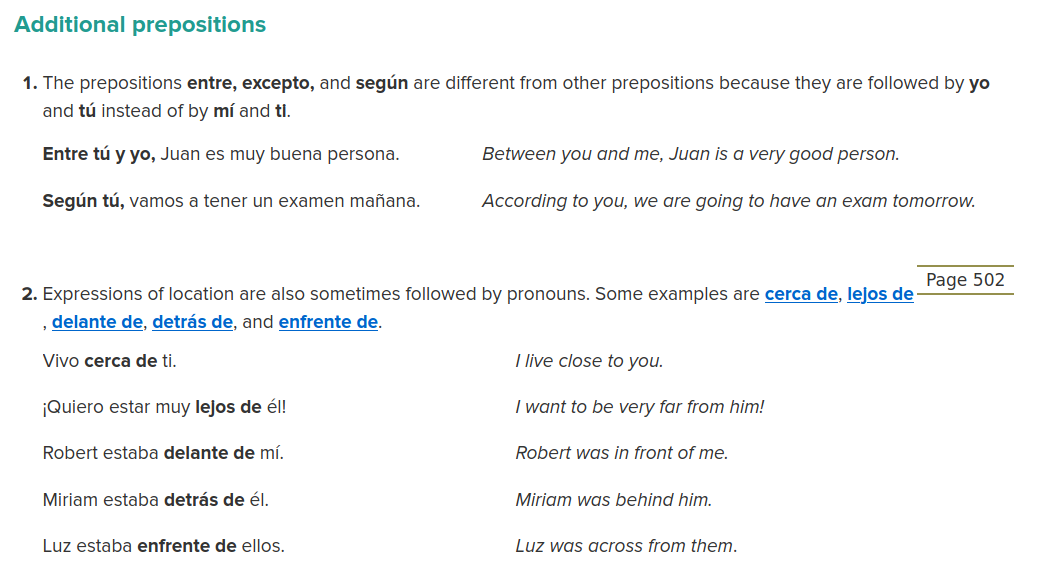Click the translation "According to you" sentence
Image resolution: width=1041 pixels, height=585 pixels.
click(728, 201)
